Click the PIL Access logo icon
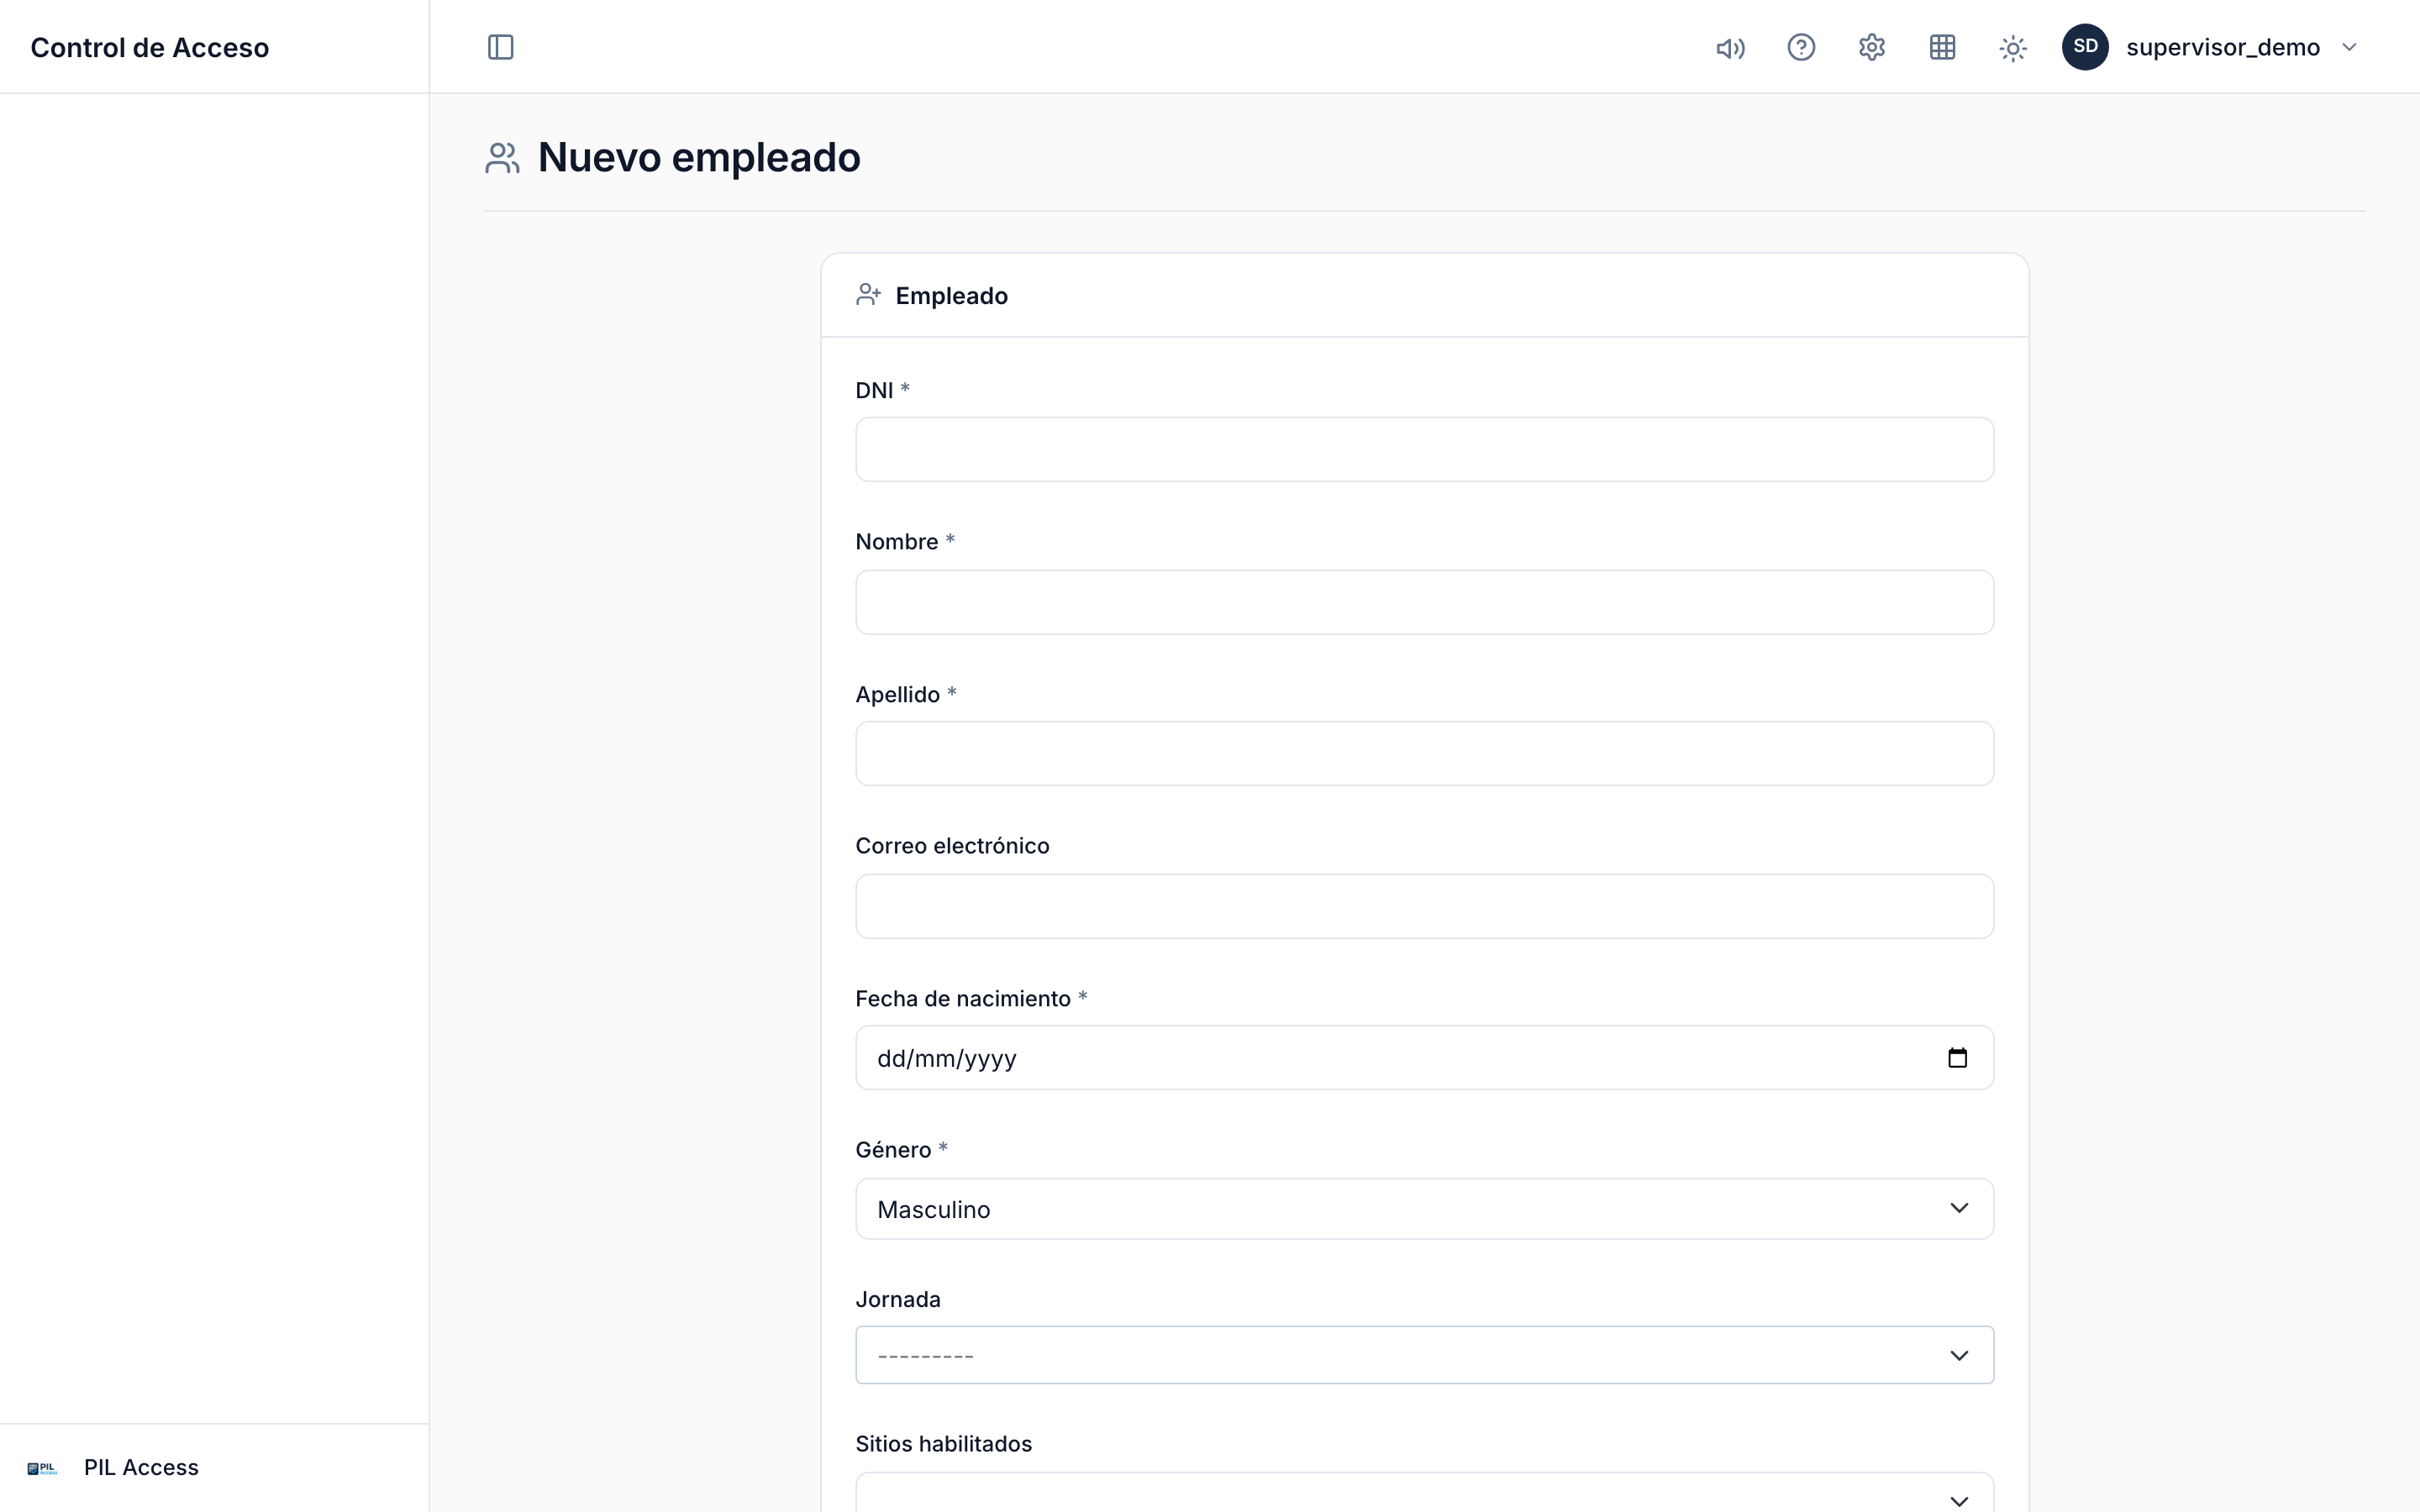This screenshot has height=1512, width=2420. [x=42, y=1468]
